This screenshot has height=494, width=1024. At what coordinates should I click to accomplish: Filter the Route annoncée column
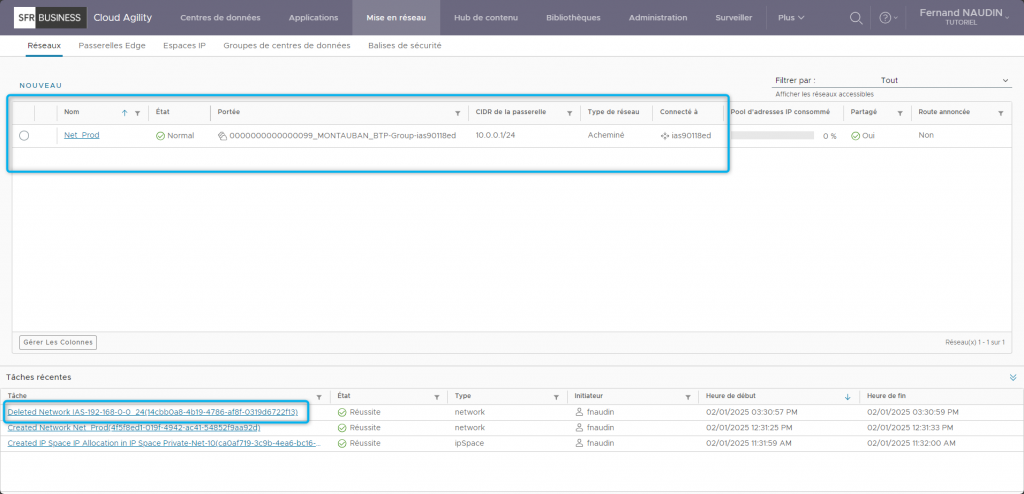click(x=1000, y=113)
